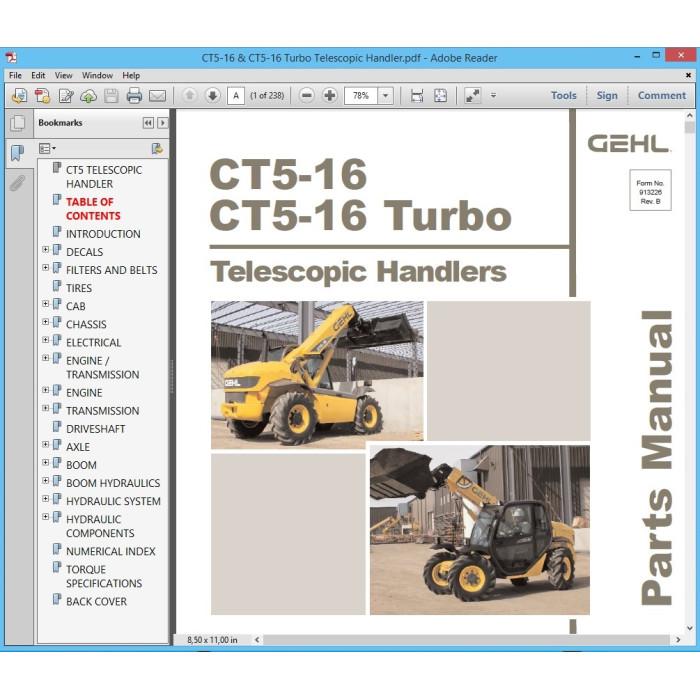Click the convert file to PDF icon
Screen dimensions: 700x700
click(43, 96)
